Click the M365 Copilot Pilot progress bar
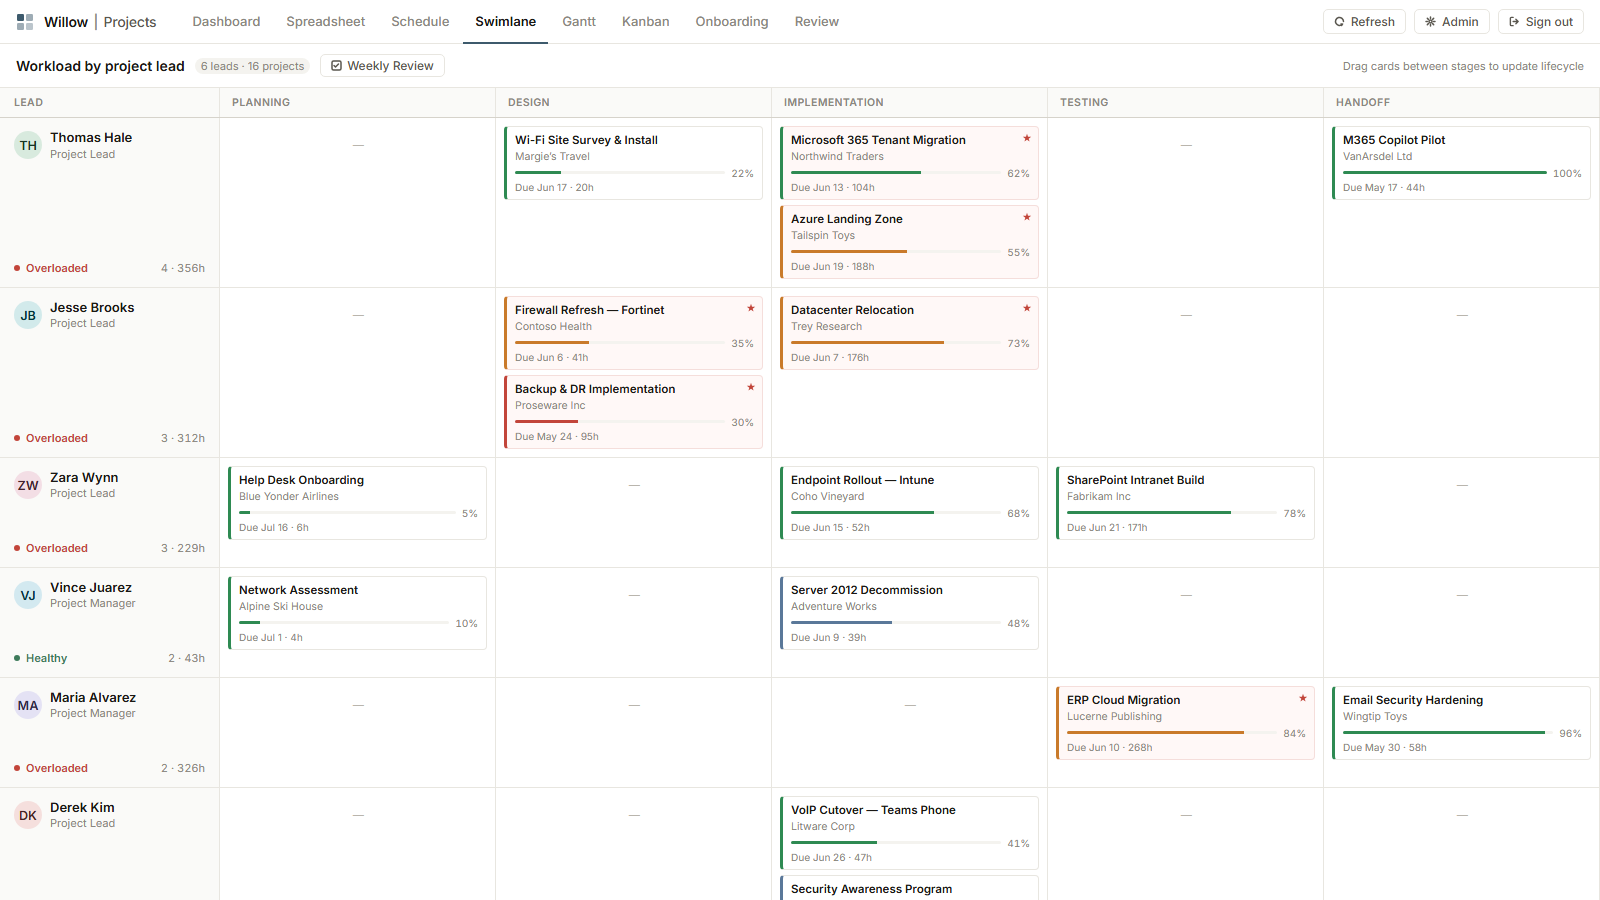 click(1445, 173)
